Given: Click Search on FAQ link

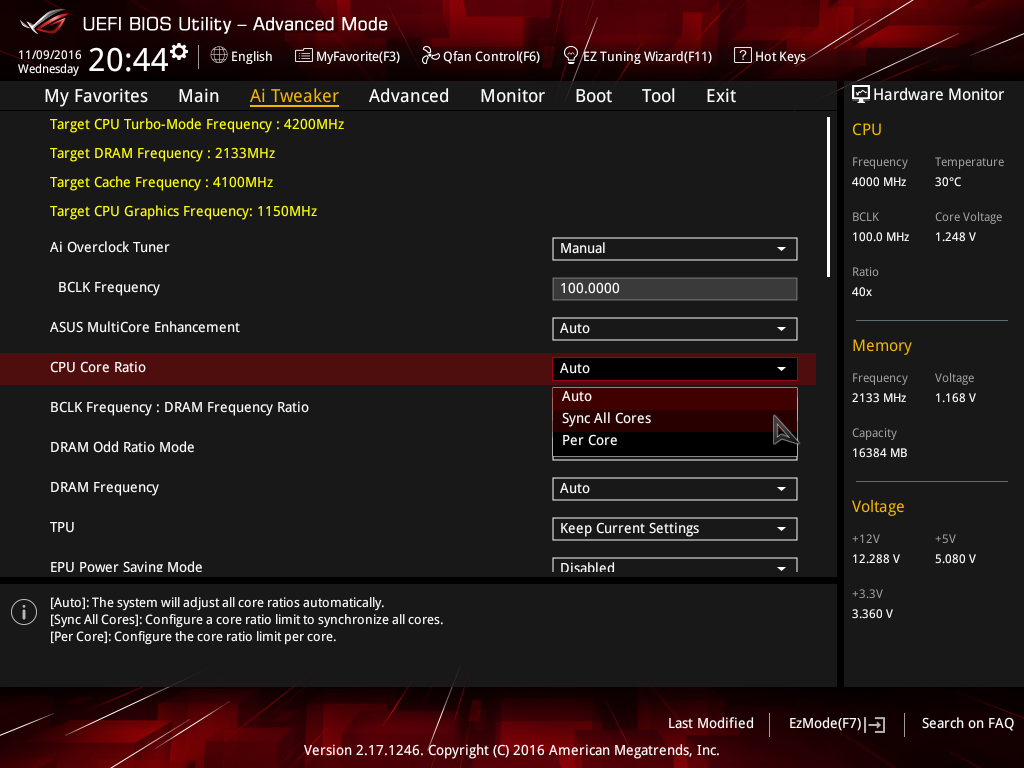Looking at the screenshot, I should pos(967,724).
